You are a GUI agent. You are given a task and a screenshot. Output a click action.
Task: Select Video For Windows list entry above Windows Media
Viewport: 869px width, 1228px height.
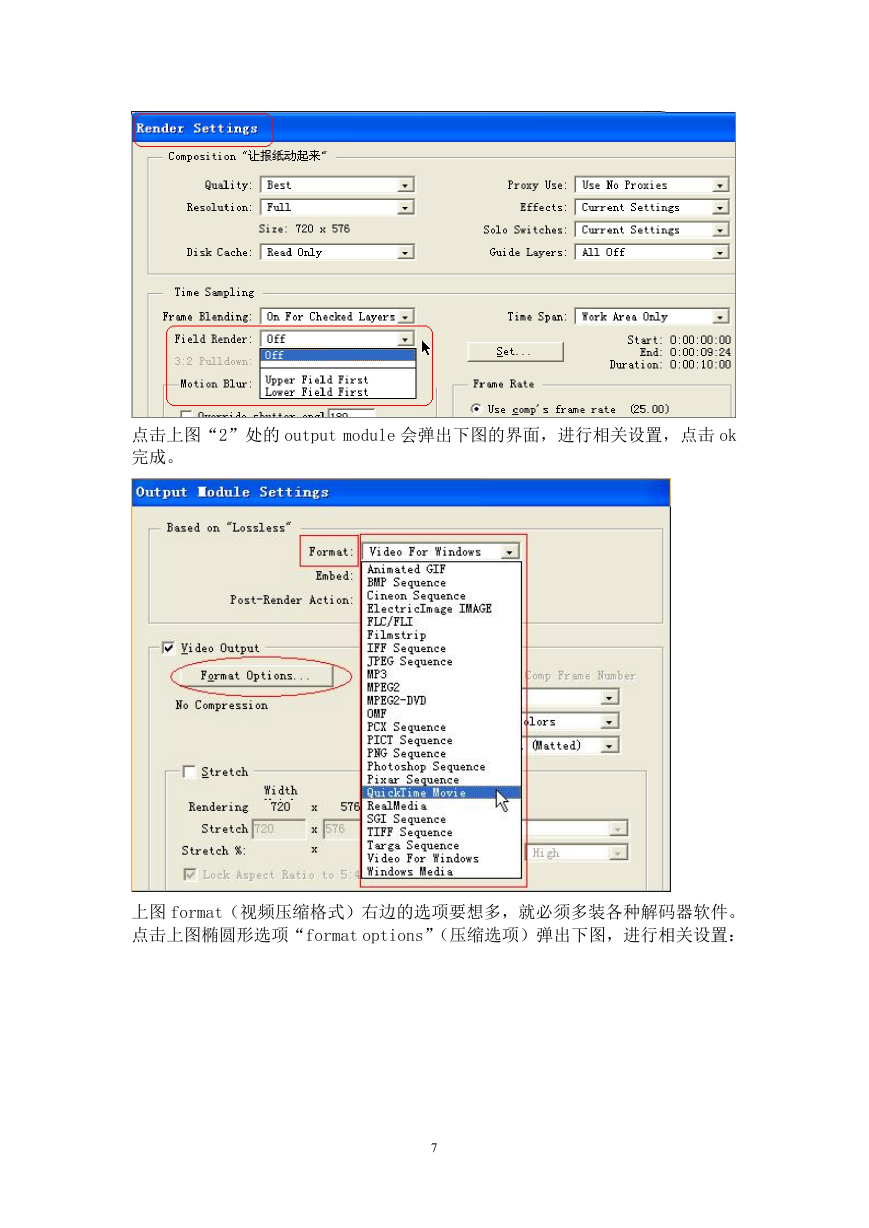(441, 858)
